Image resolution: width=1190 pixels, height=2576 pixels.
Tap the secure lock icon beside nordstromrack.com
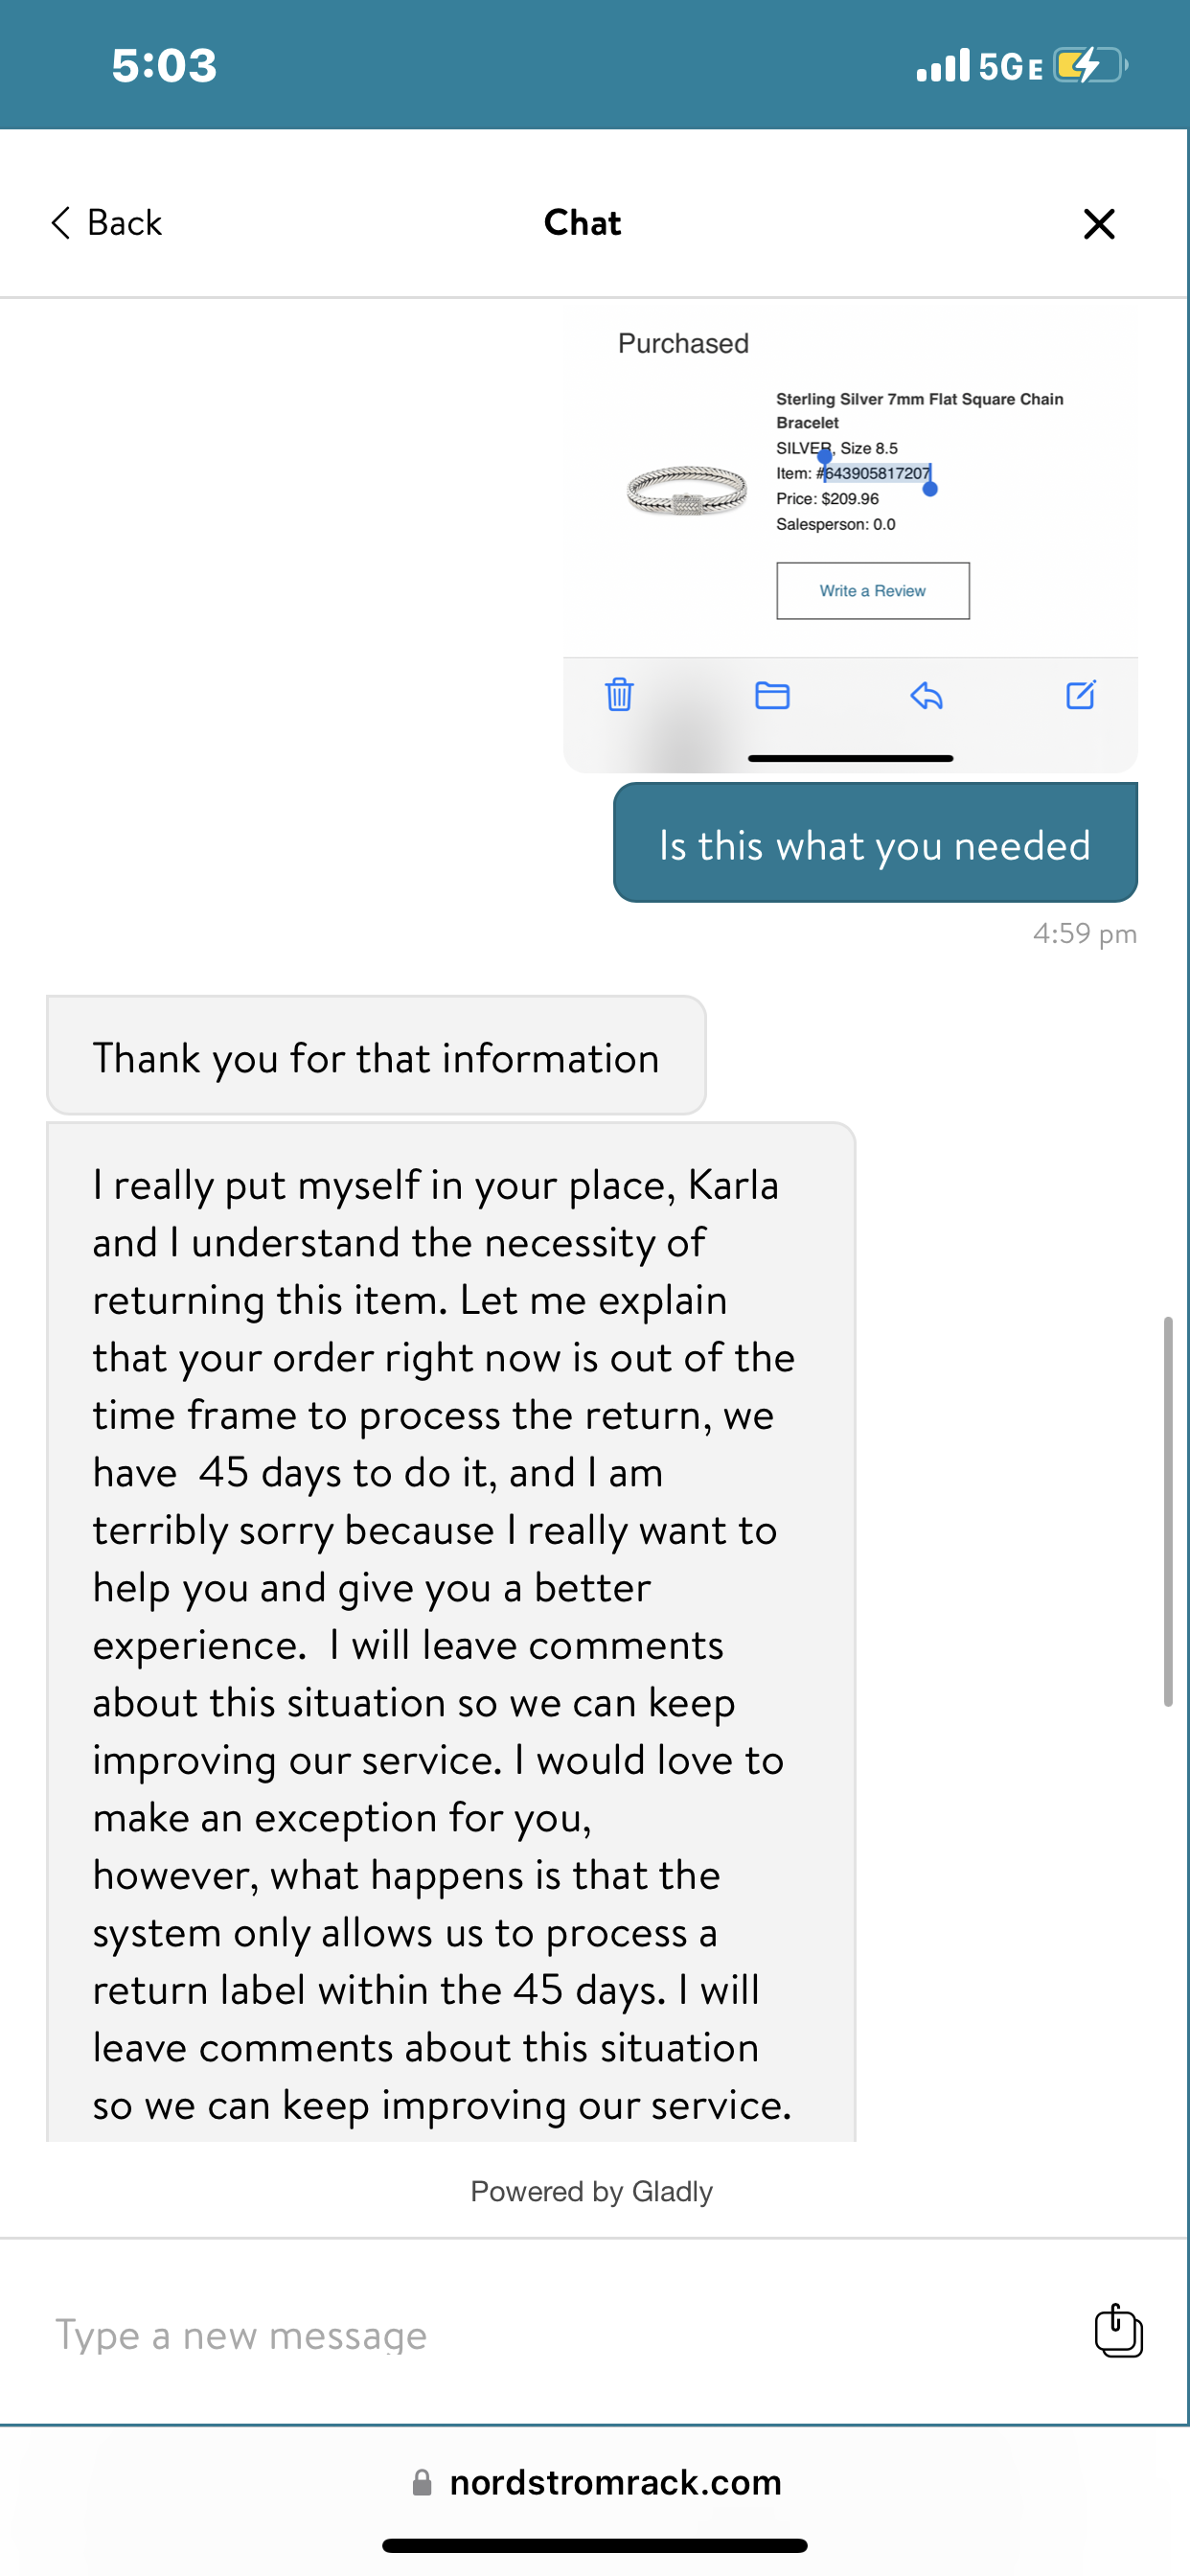(423, 2483)
